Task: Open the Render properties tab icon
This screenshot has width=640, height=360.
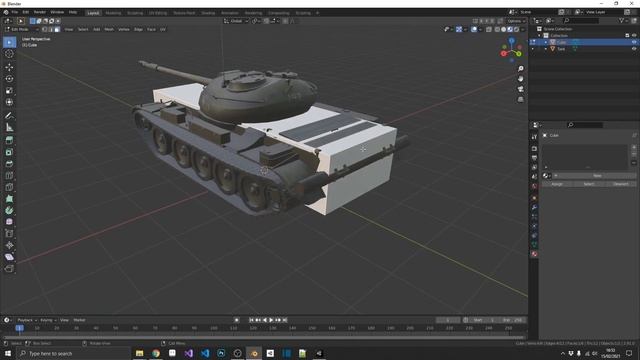Action: (534, 149)
